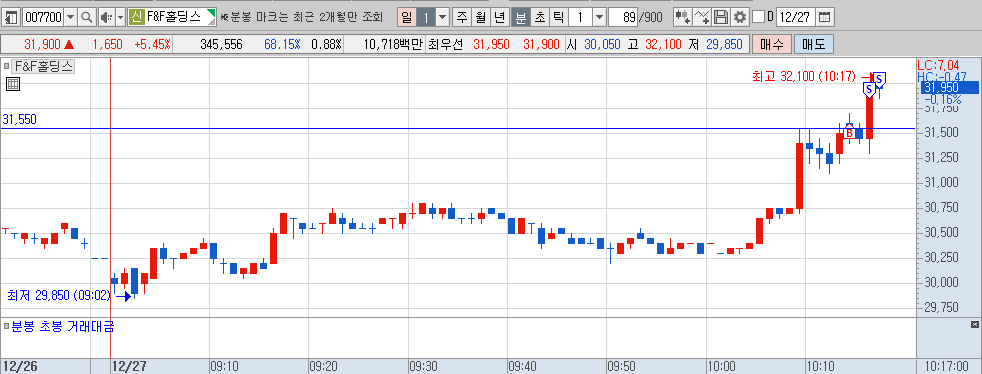Click the speaker sound alert icon
The width and height of the screenshot is (982, 374).
[105, 17]
